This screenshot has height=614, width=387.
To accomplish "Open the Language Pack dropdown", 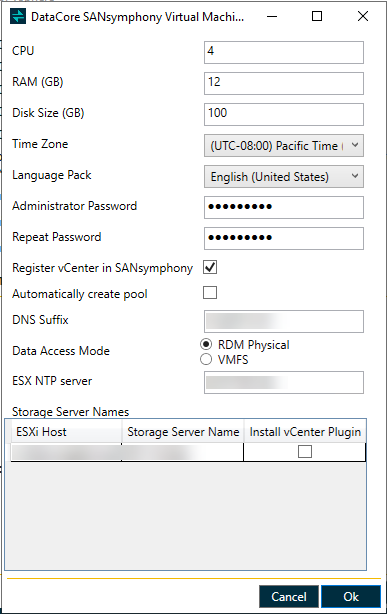I will [284, 176].
